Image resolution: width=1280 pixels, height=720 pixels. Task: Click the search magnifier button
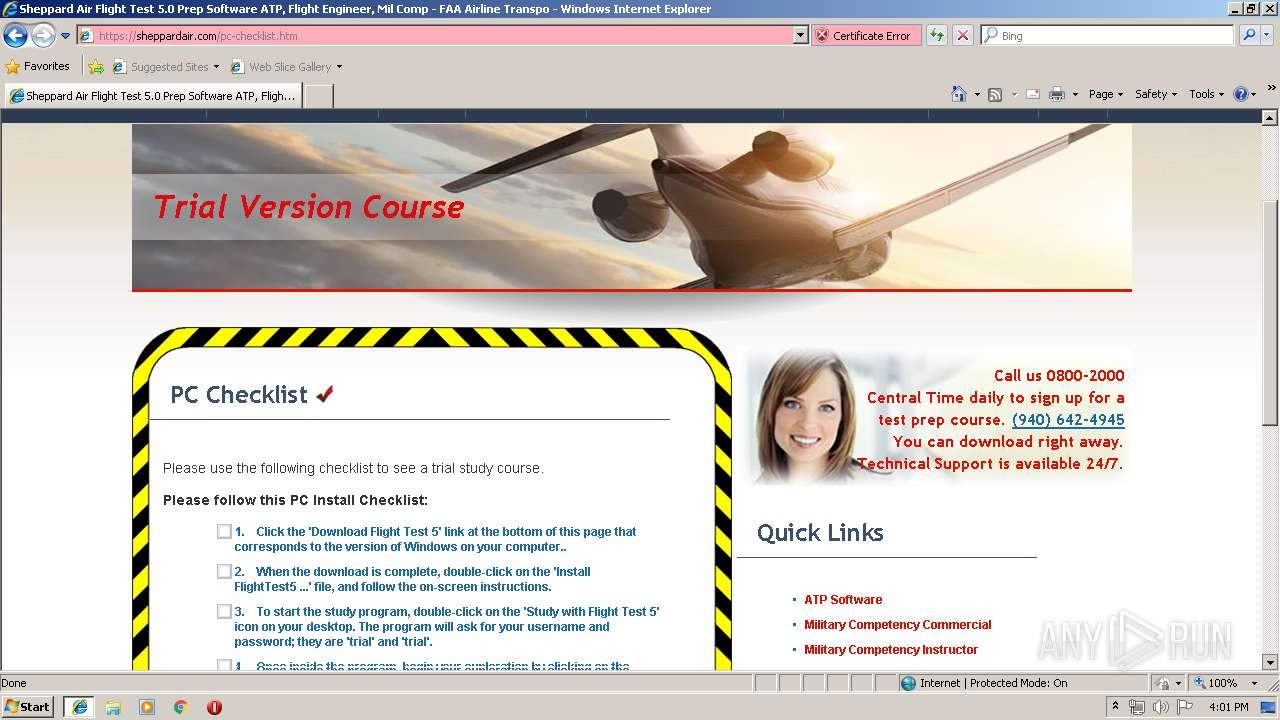point(1248,35)
